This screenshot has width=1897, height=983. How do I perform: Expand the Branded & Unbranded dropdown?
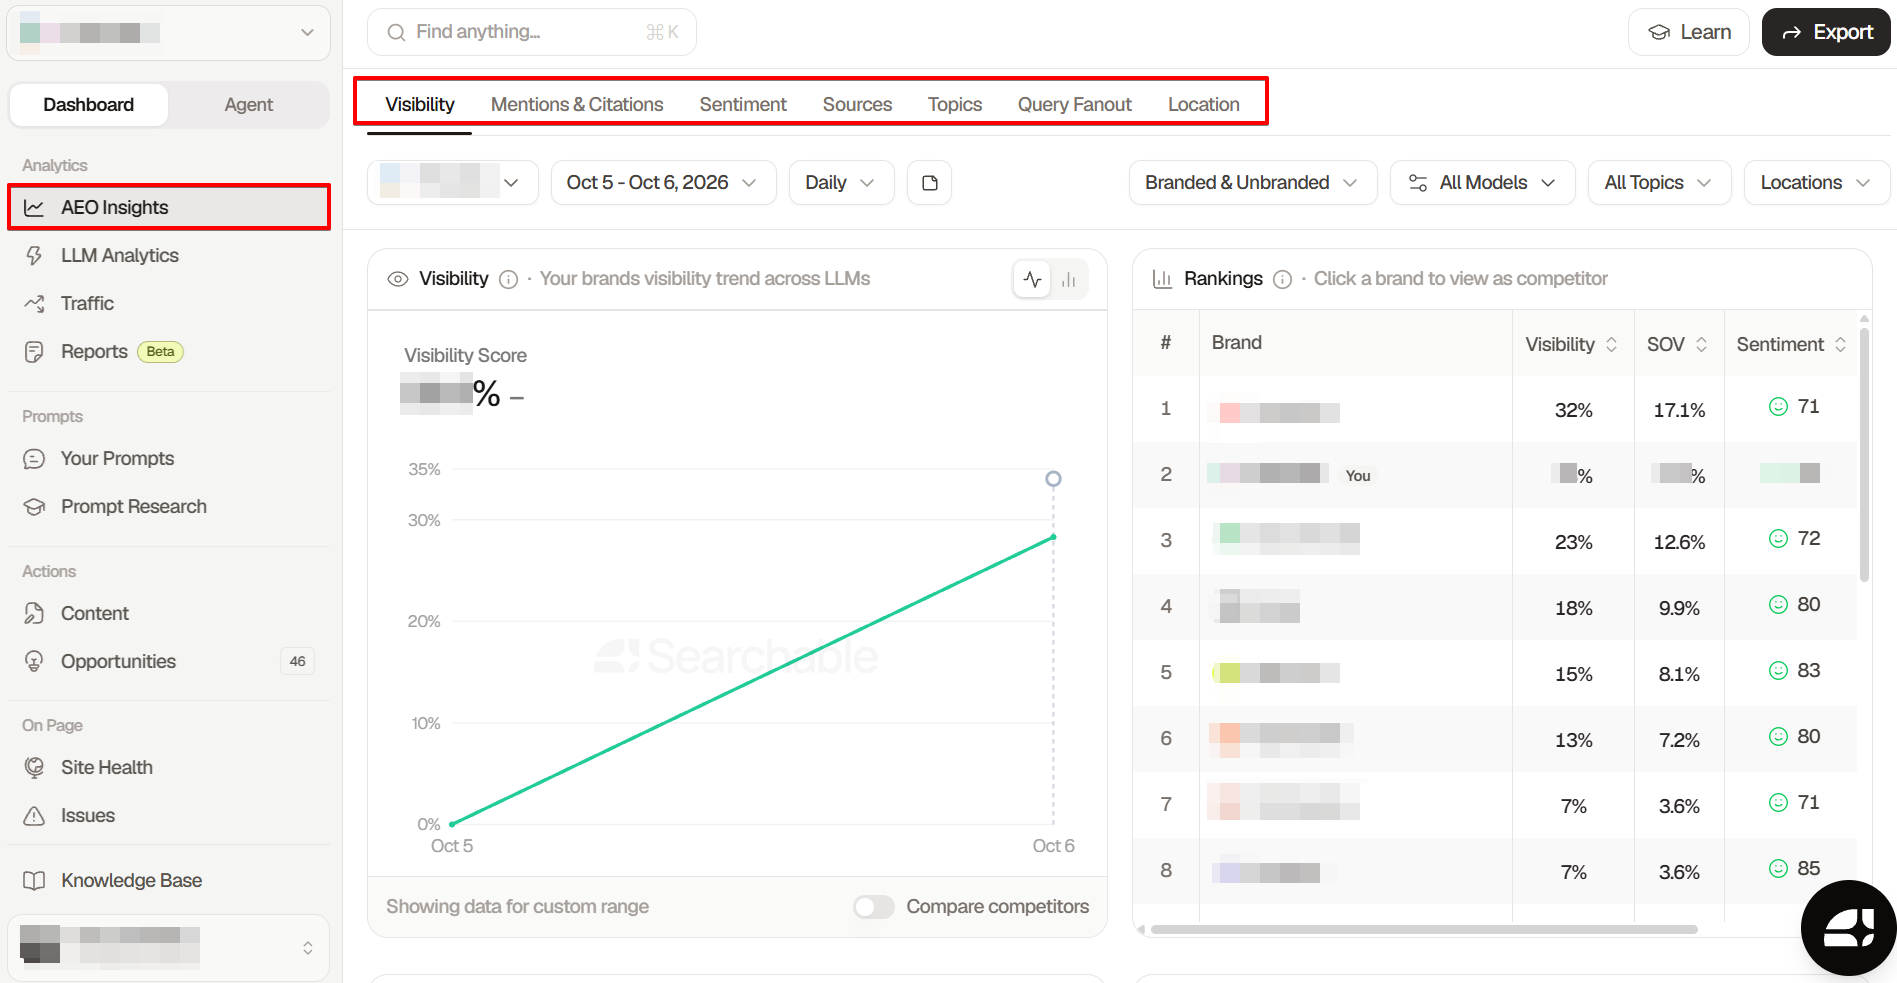[x=1252, y=183]
